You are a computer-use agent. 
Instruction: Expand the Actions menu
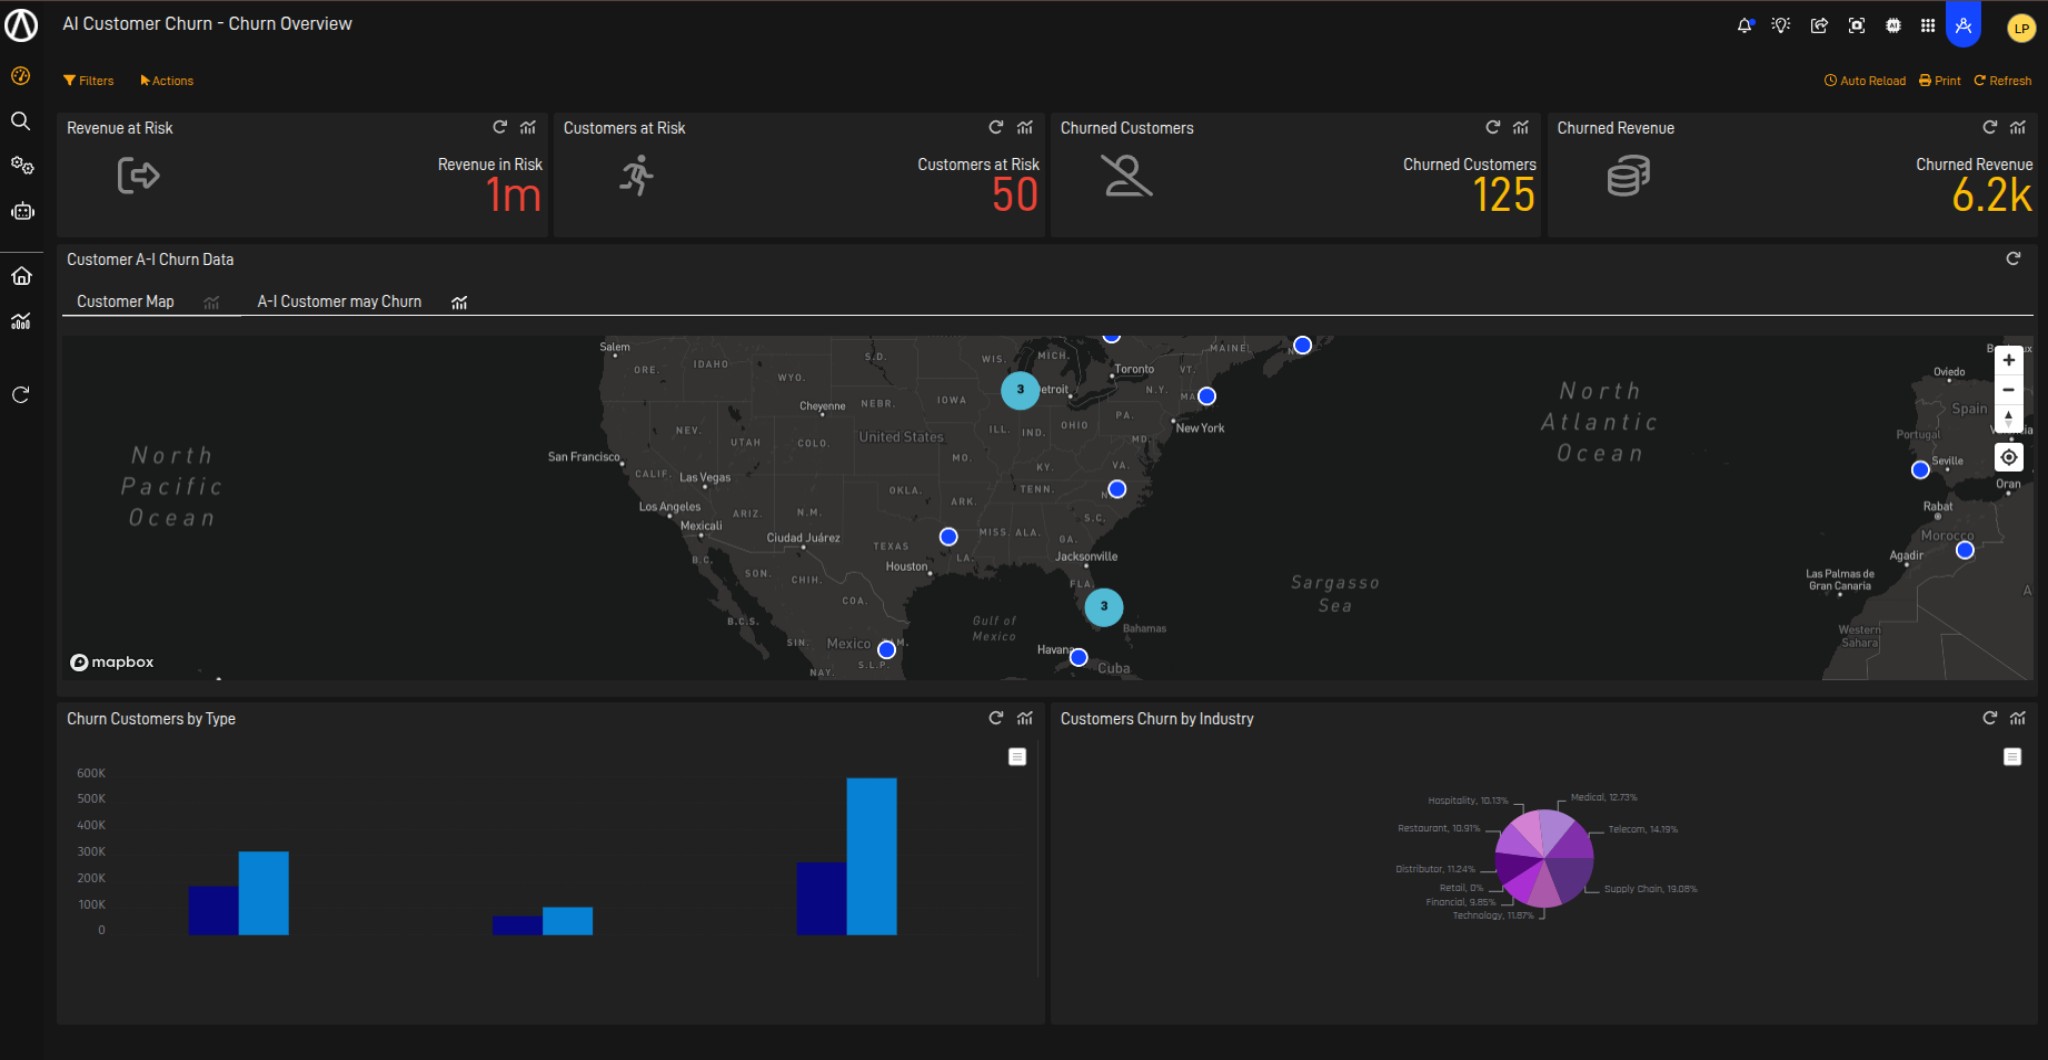click(167, 81)
